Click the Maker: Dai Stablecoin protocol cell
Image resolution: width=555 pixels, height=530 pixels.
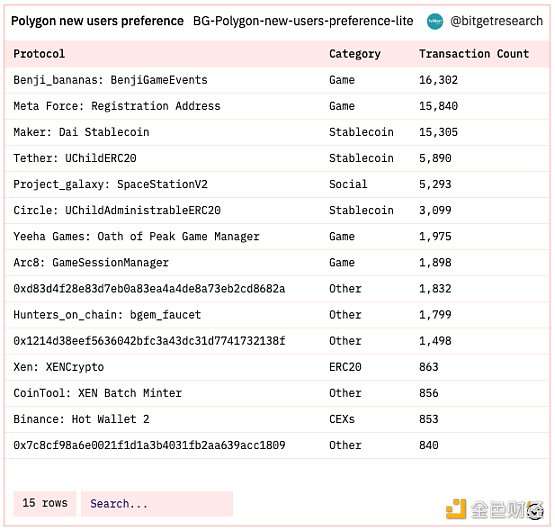[81, 132]
